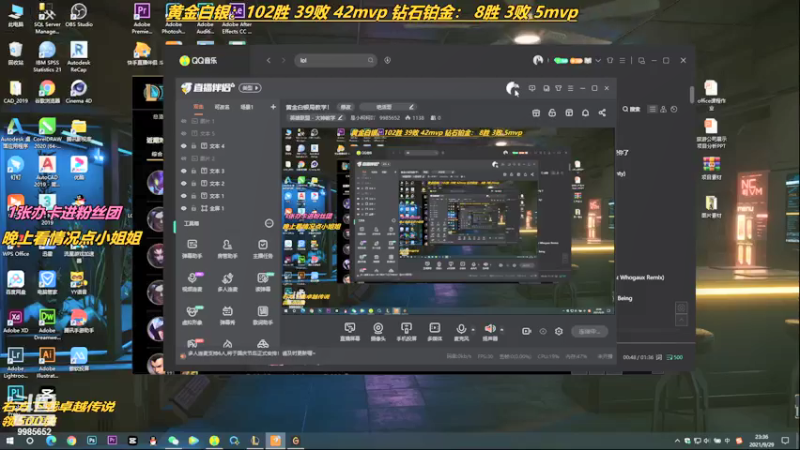Click the skin icon in QQ音乐 title bar

pos(610,60)
